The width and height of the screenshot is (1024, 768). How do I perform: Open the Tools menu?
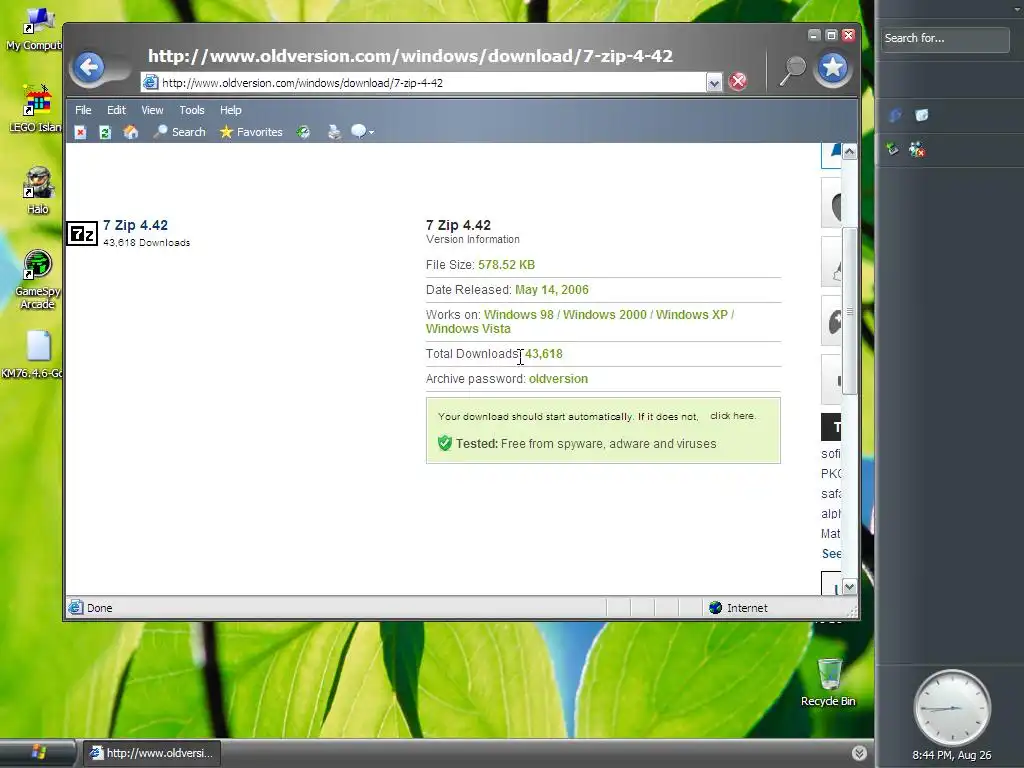pos(192,110)
